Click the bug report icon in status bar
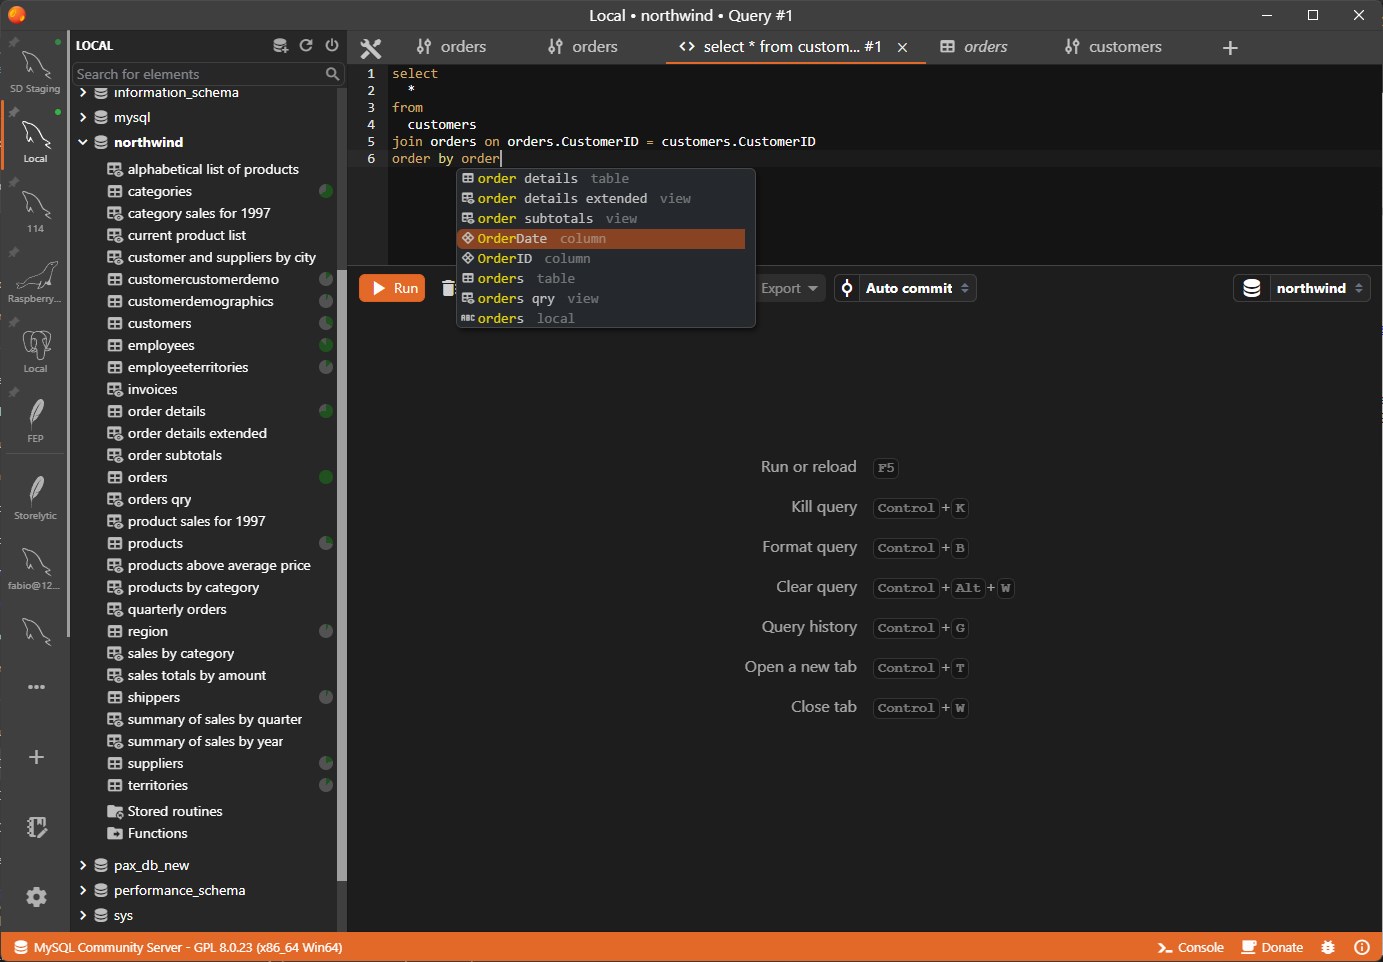The width and height of the screenshot is (1383, 962). [x=1328, y=947]
